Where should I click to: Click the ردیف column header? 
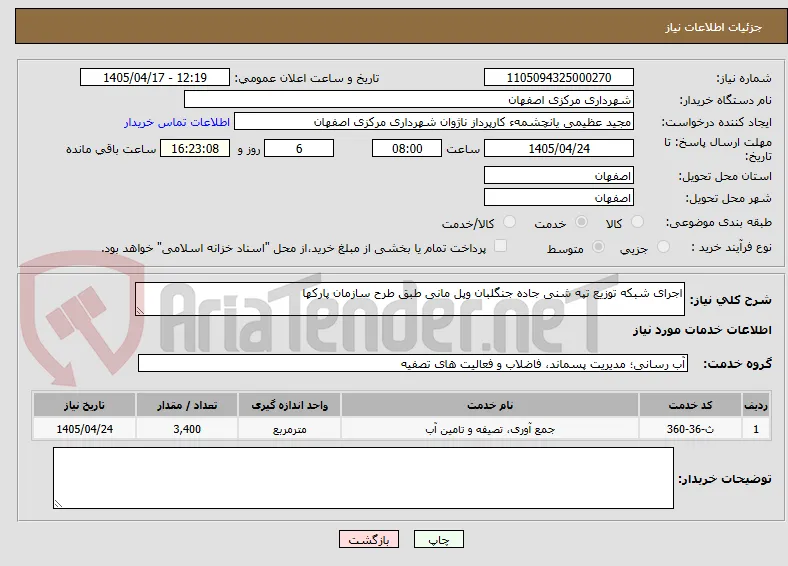pos(756,405)
